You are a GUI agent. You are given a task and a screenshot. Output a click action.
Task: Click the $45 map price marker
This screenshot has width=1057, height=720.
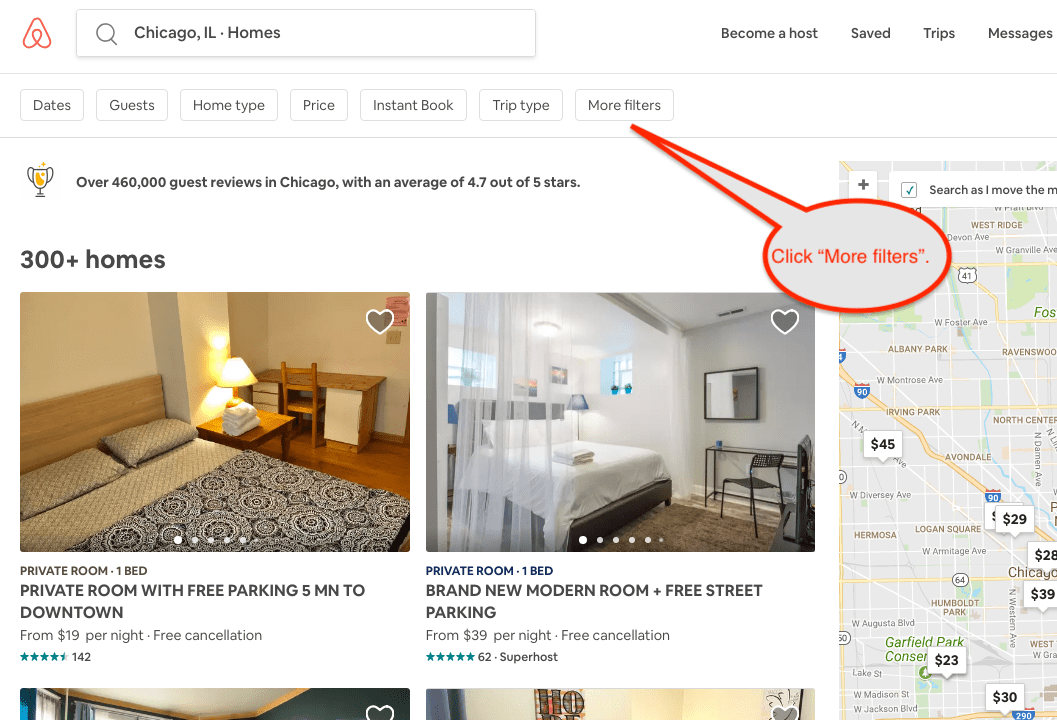point(883,444)
